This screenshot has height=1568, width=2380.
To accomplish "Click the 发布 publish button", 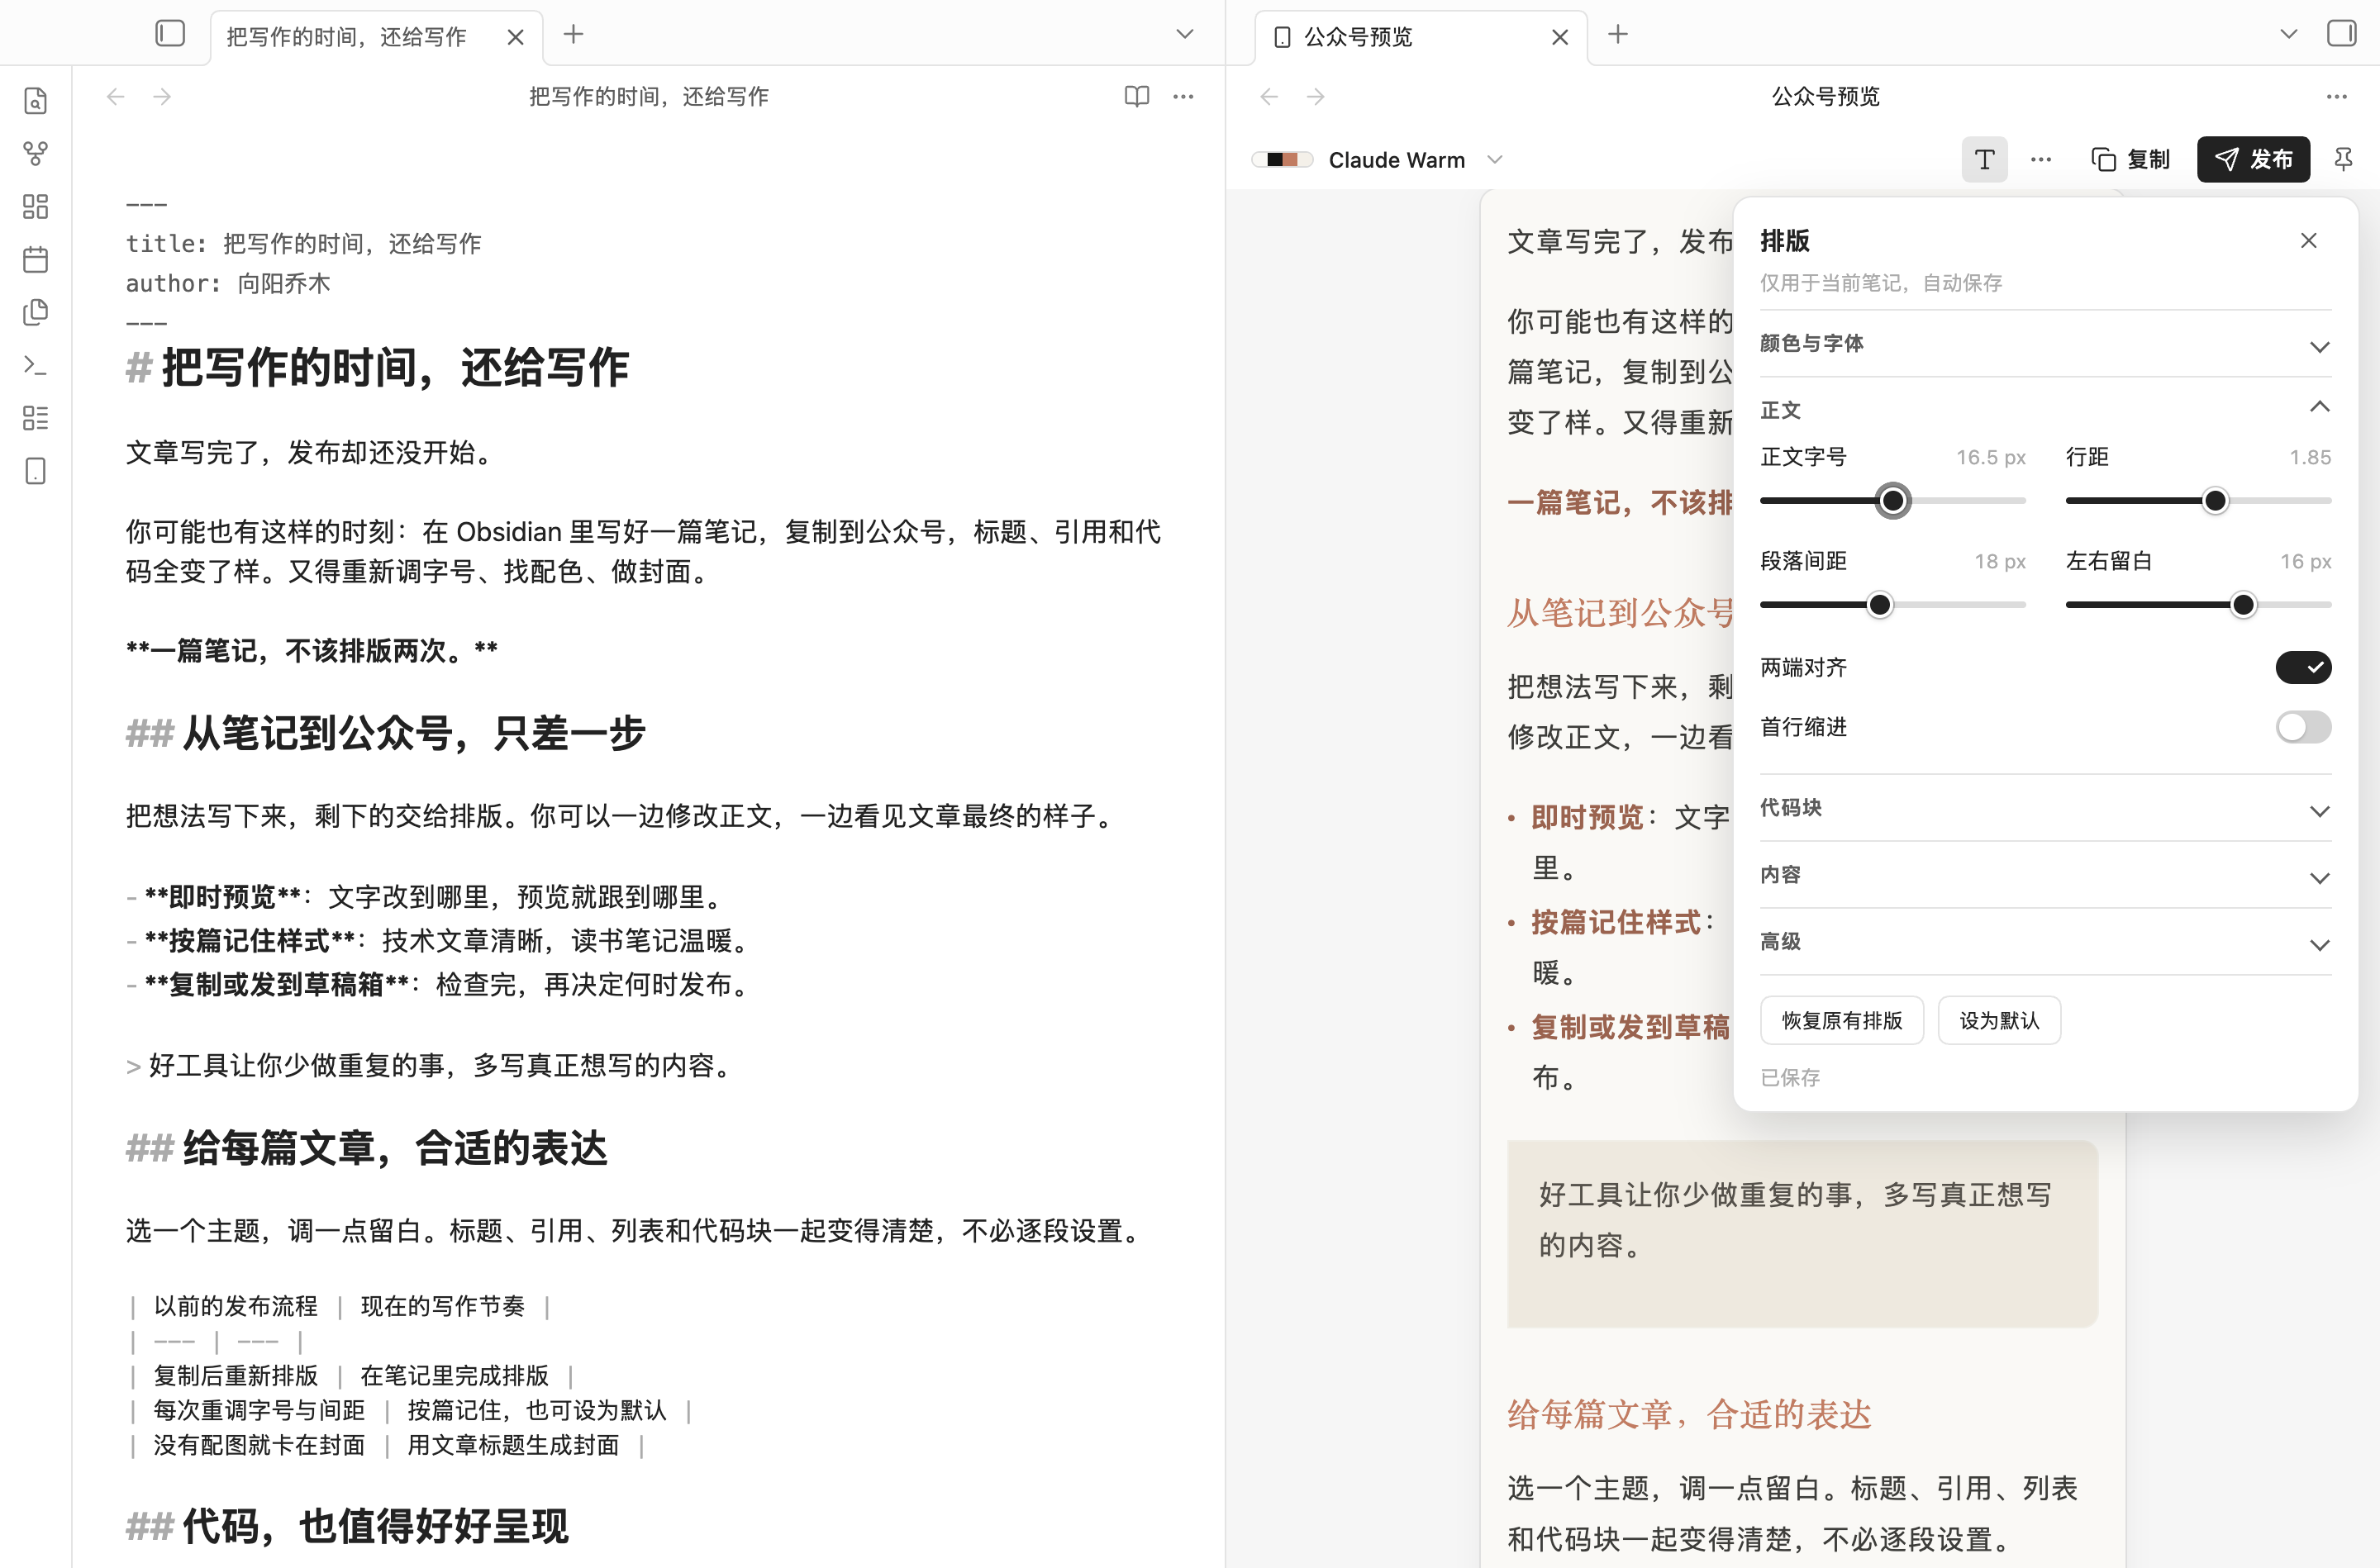I will coord(2253,160).
